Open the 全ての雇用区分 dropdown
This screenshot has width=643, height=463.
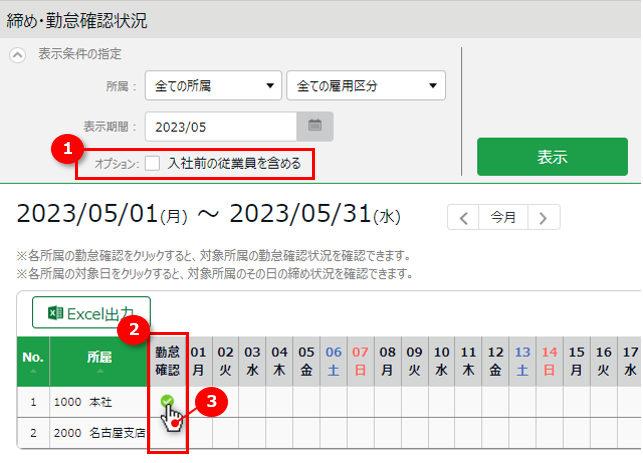(365, 86)
